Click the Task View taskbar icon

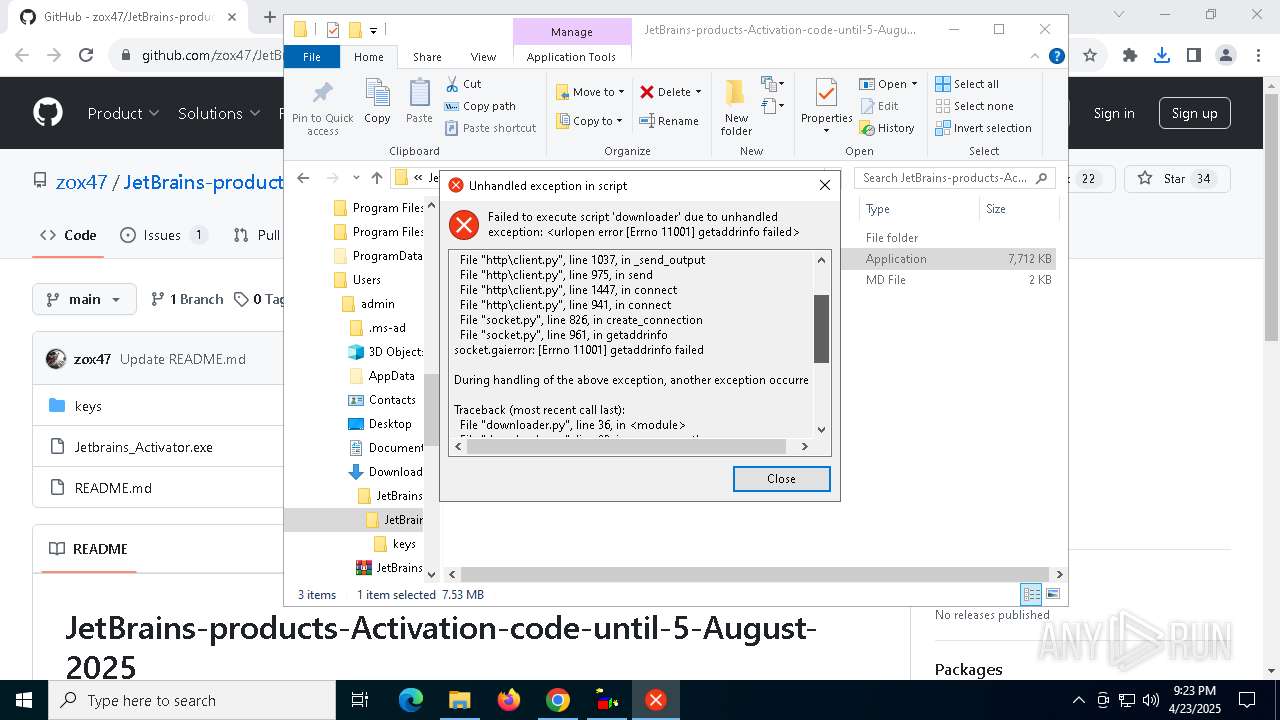click(360, 700)
